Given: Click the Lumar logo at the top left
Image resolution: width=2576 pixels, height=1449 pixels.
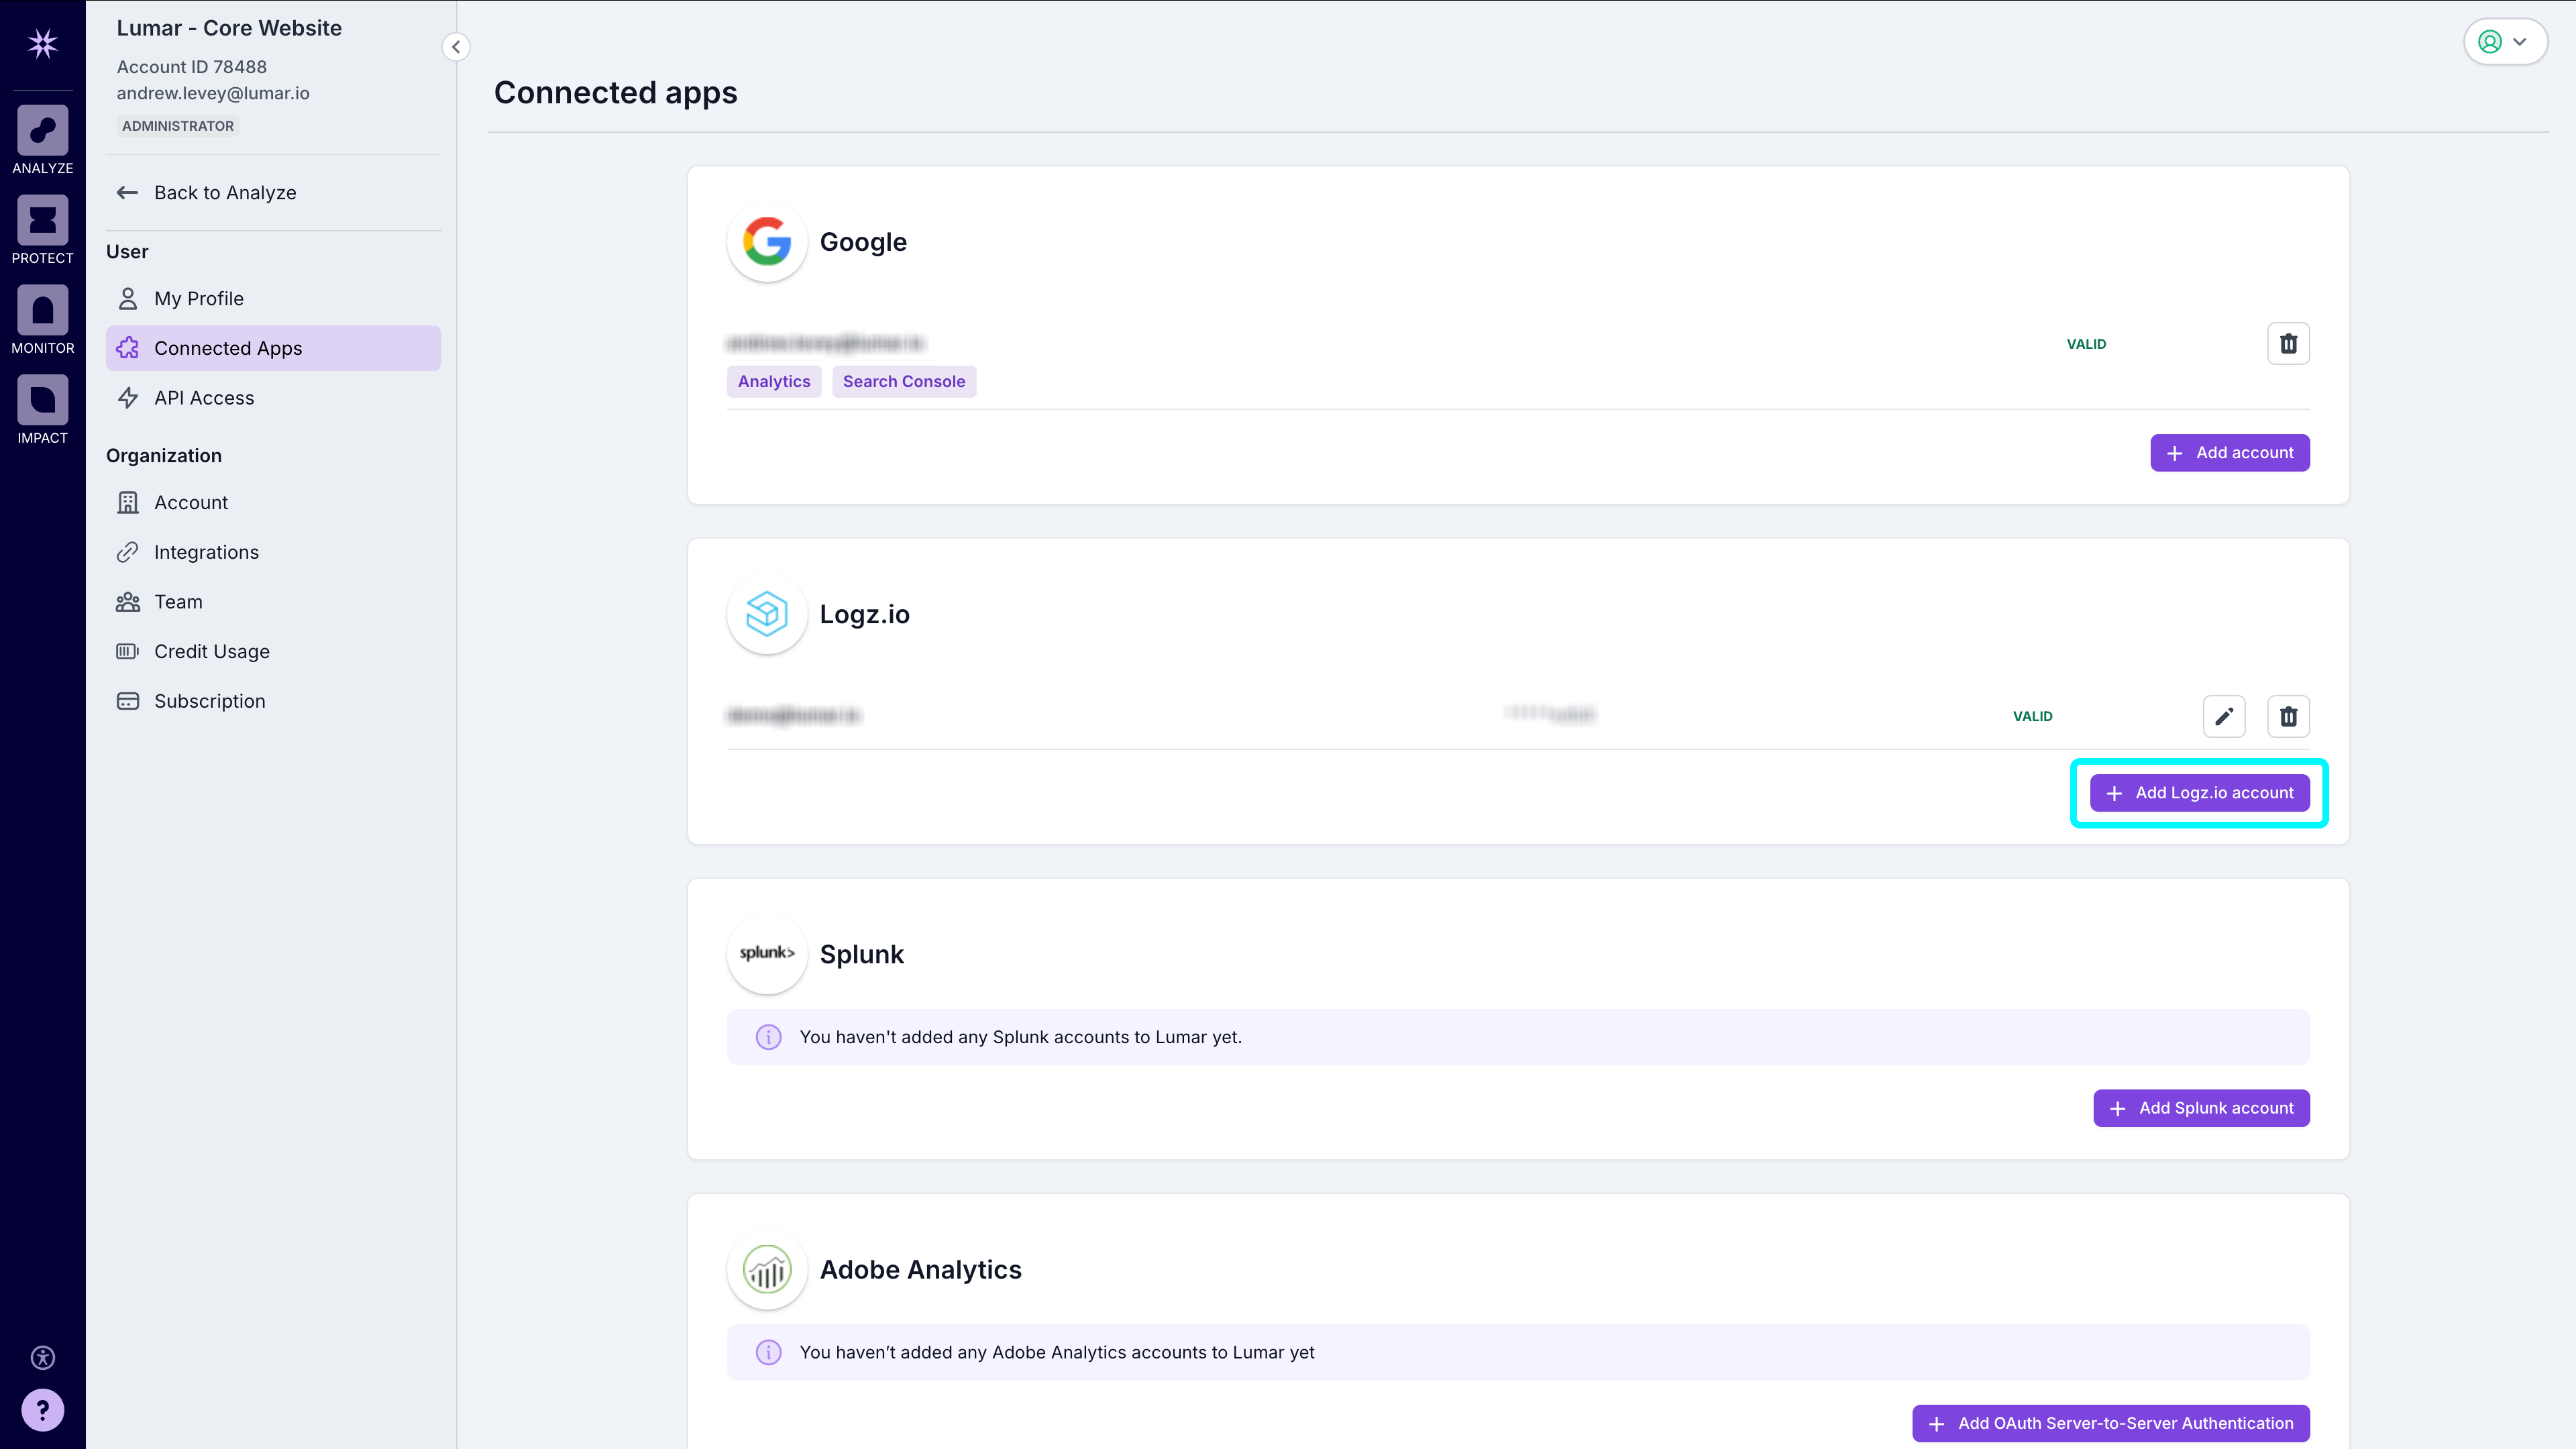Looking at the screenshot, I should point(42,43).
